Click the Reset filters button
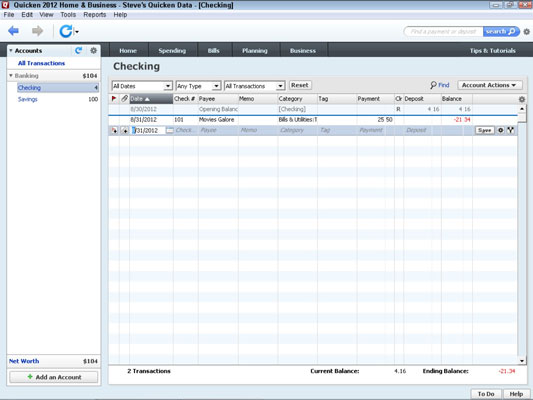The image size is (533, 400). tap(300, 85)
